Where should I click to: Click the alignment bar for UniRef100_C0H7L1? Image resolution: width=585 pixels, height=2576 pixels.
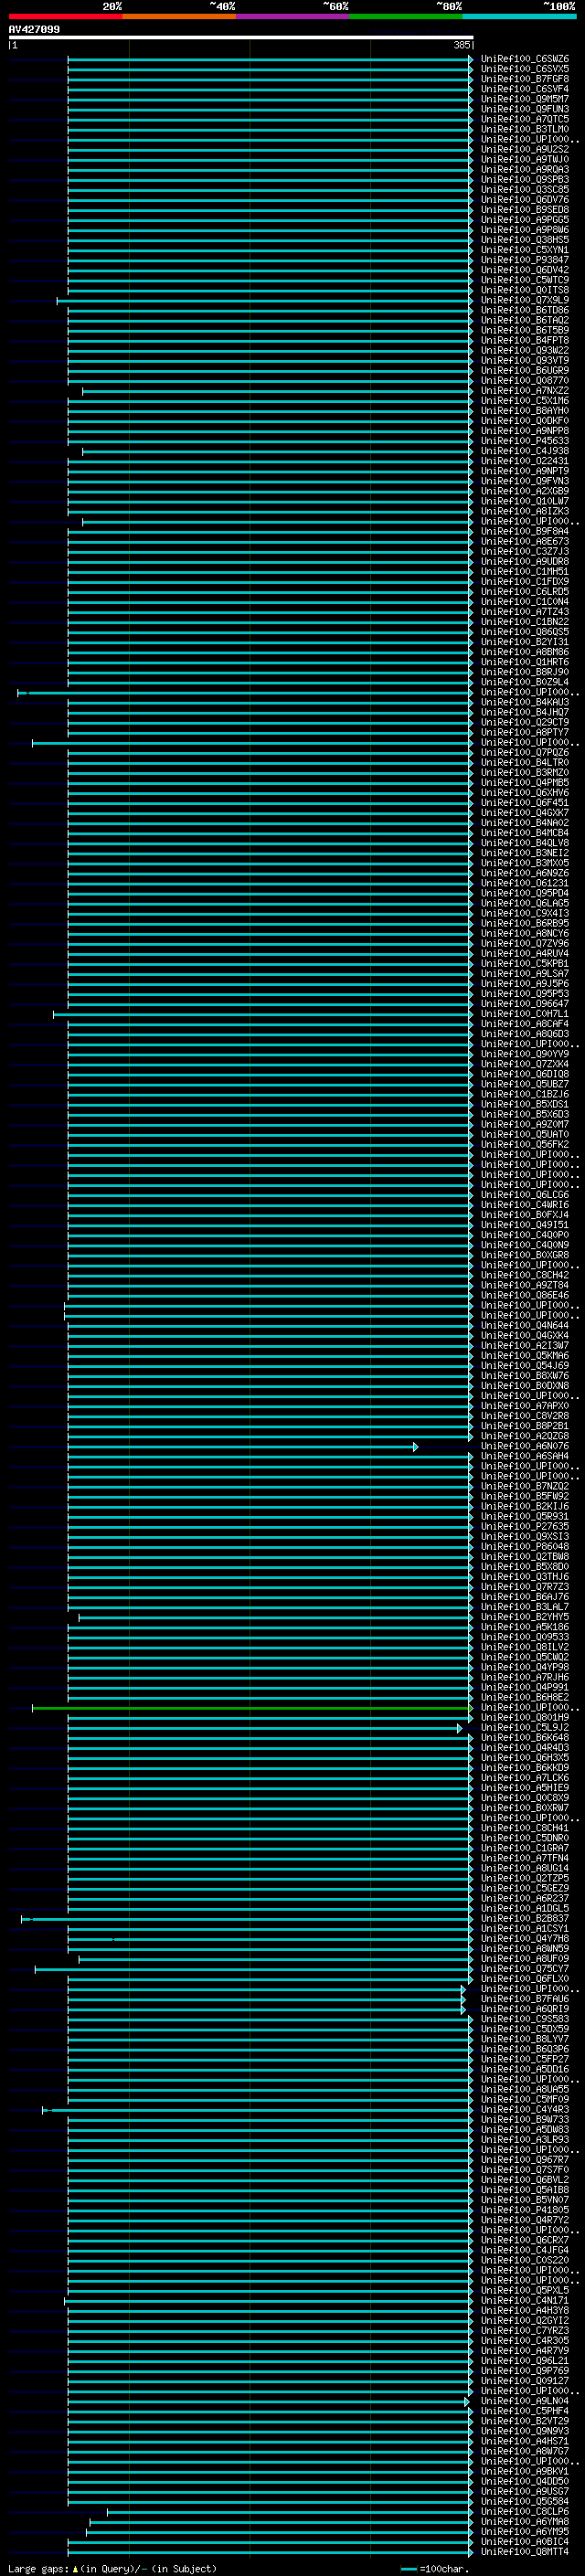pos(263,1014)
